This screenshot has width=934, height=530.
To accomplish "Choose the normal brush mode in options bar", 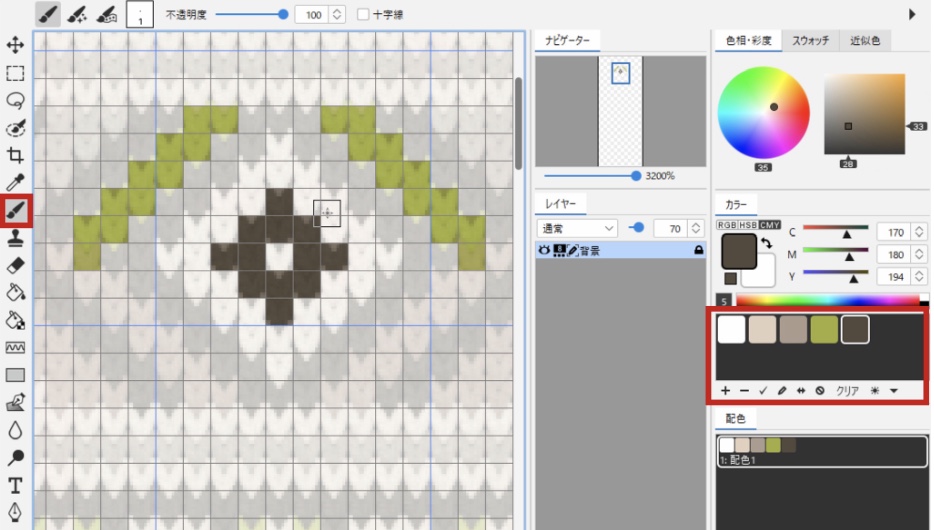I will point(48,14).
